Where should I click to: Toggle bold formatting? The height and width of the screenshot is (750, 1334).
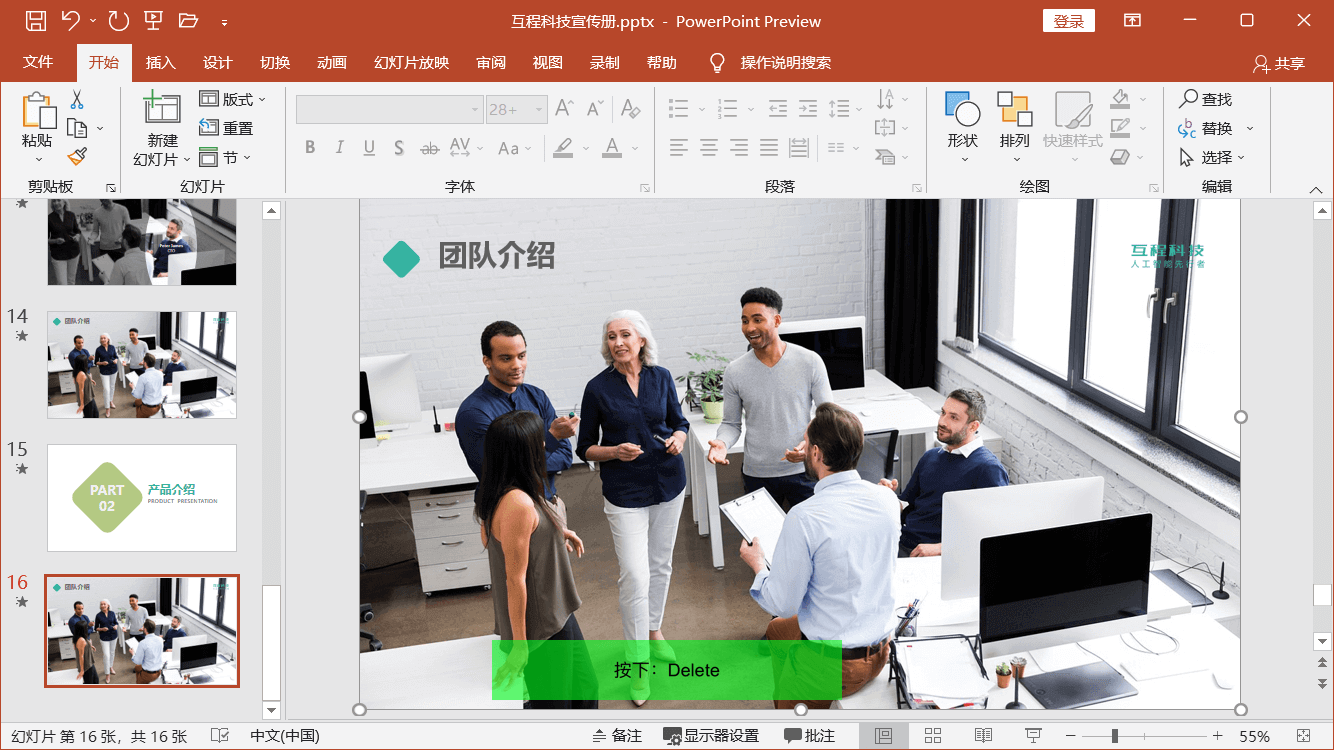pyautogui.click(x=310, y=148)
